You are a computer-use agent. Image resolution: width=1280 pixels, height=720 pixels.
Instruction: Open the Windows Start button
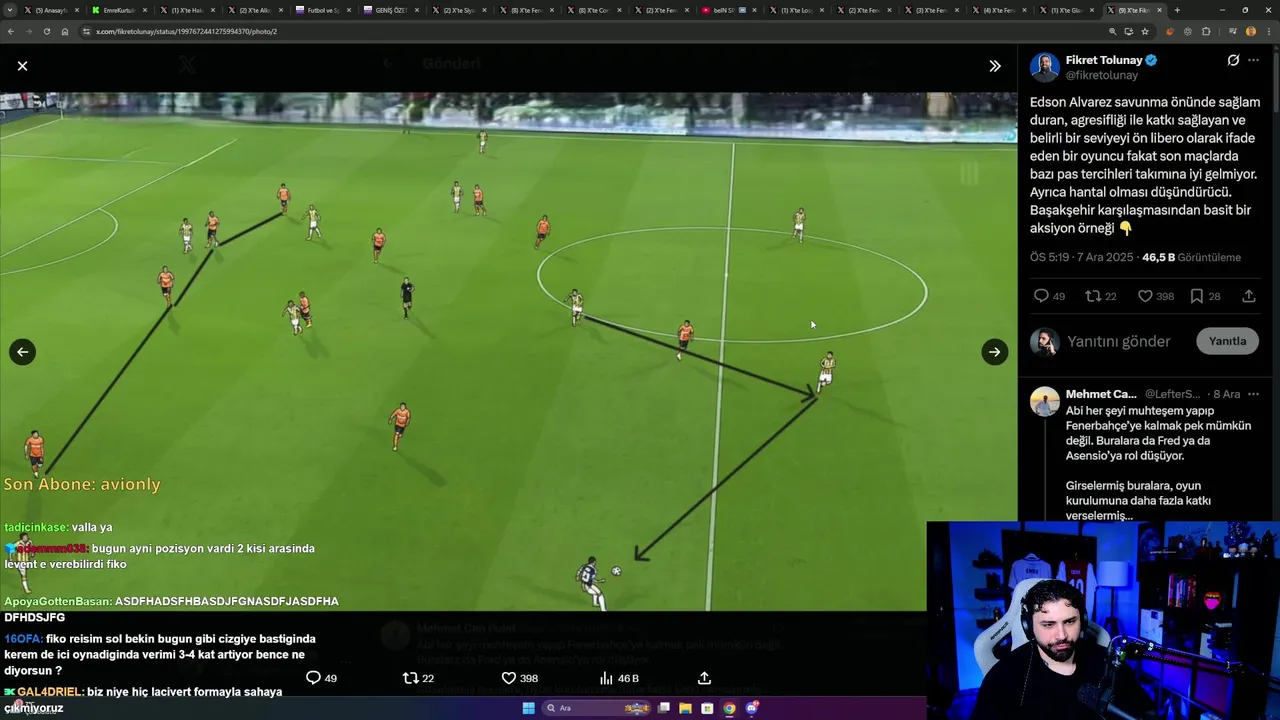point(528,708)
